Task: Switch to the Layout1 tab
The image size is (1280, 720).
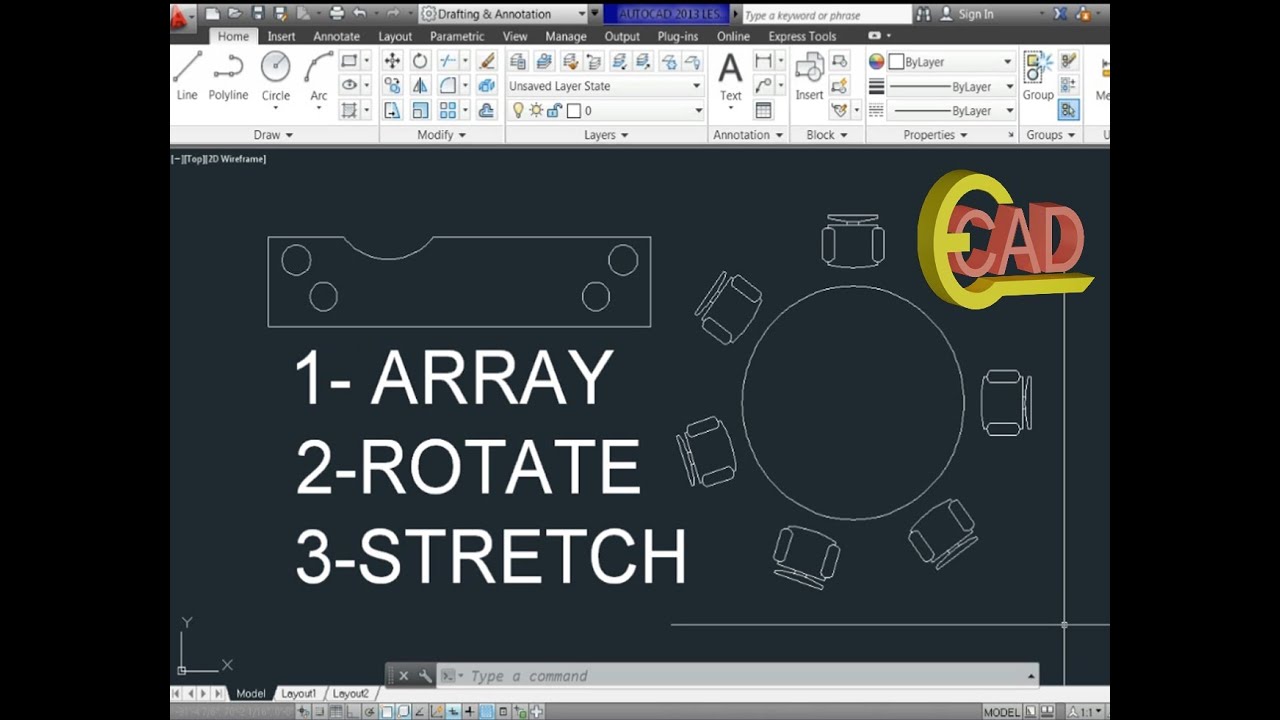Action: [298, 693]
